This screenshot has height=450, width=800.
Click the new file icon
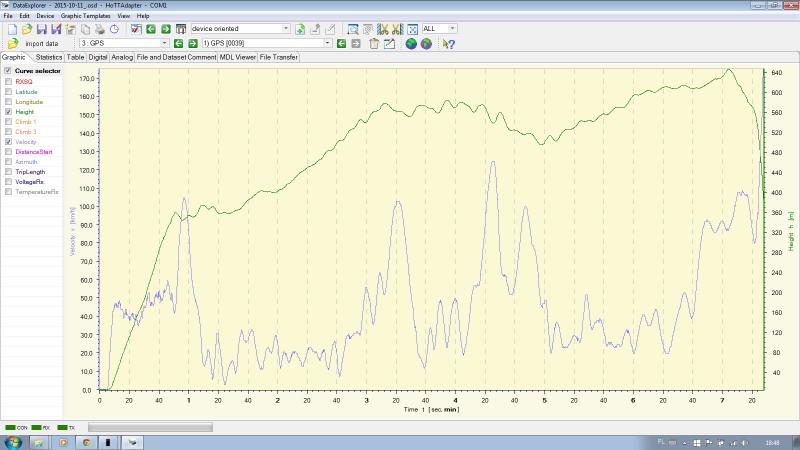(x=12, y=29)
